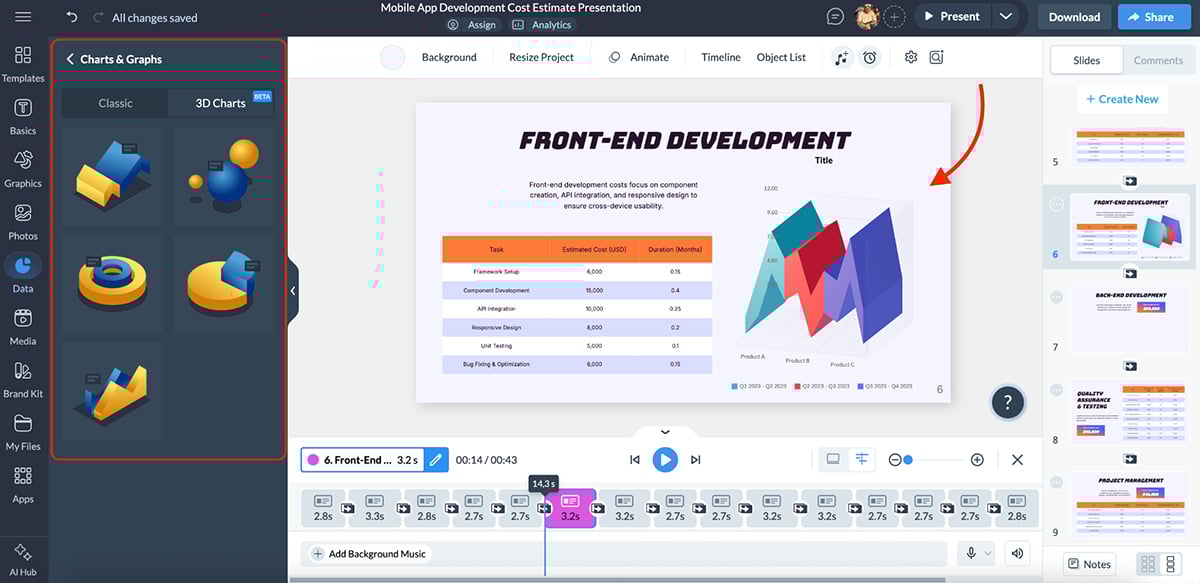Select the Back-End Development slide thumbnail
This screenshot has width=1200, height=583.
click(1129, 318)
